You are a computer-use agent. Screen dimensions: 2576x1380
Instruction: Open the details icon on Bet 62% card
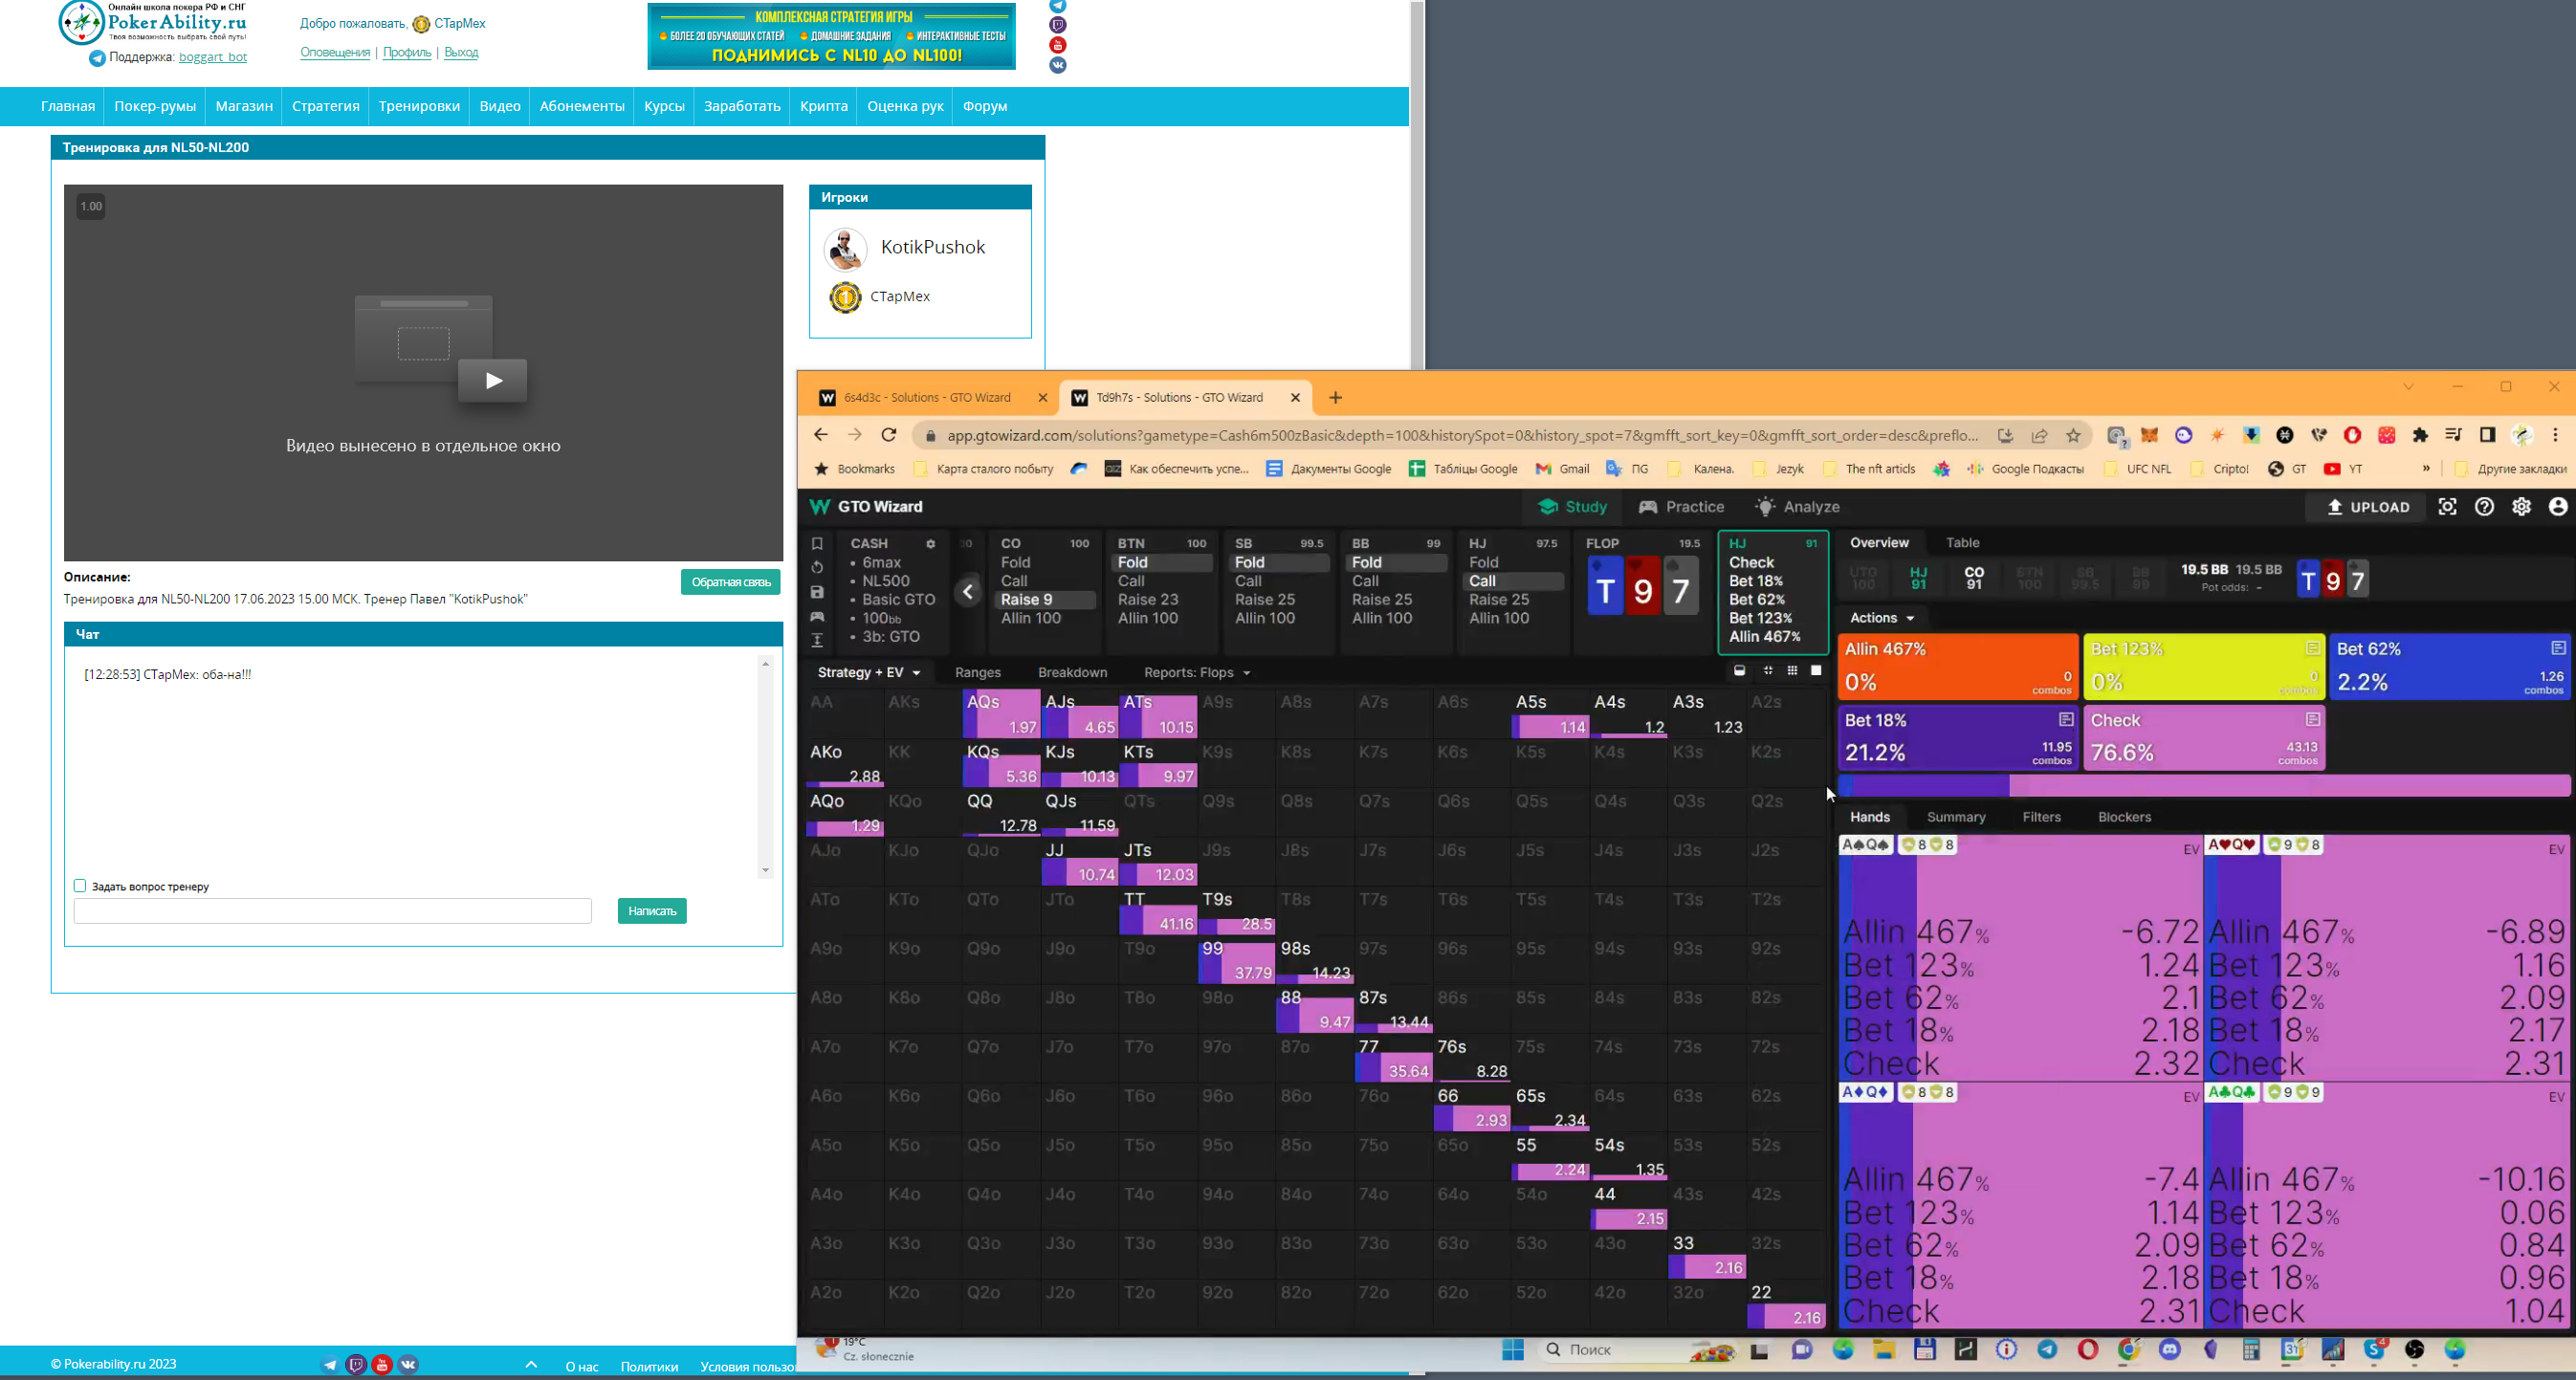pyautogui.click(x=2557, y=649)
